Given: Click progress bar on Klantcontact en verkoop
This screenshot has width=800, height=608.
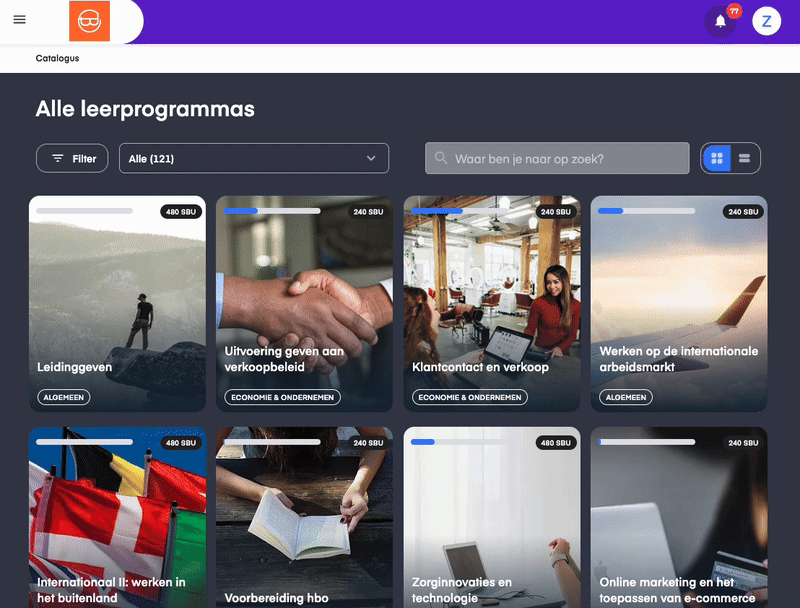Looking at the screenshot, I should [x=459, y=211].
